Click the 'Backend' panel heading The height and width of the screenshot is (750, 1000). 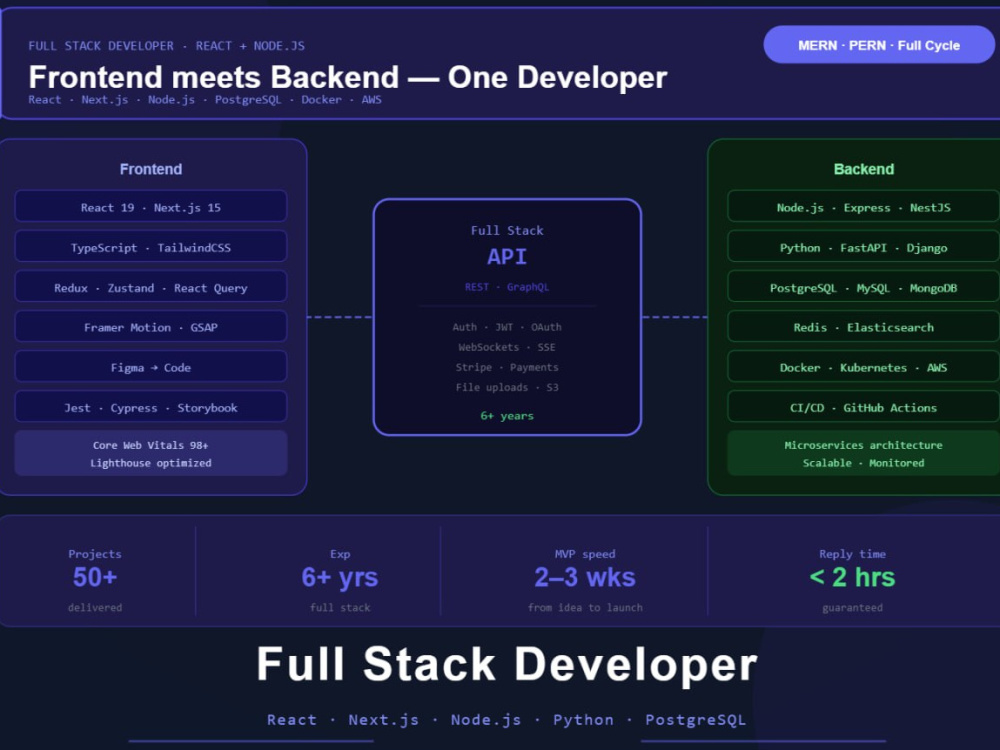864,169
